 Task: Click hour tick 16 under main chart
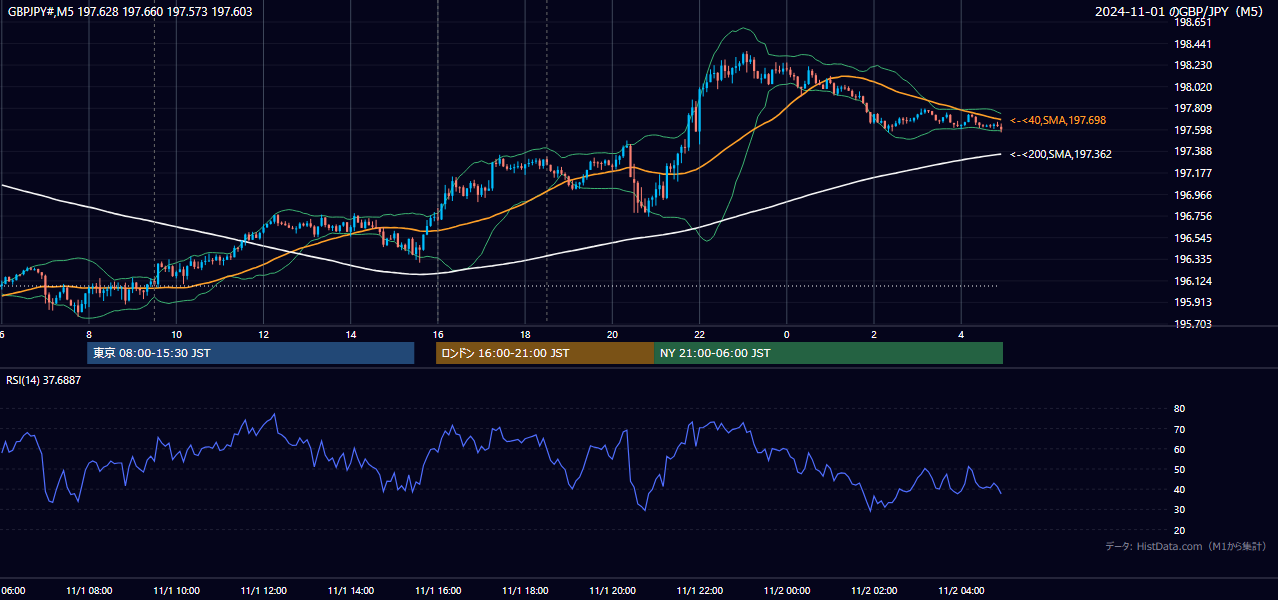pyautogui.click(x=438, y=334)
